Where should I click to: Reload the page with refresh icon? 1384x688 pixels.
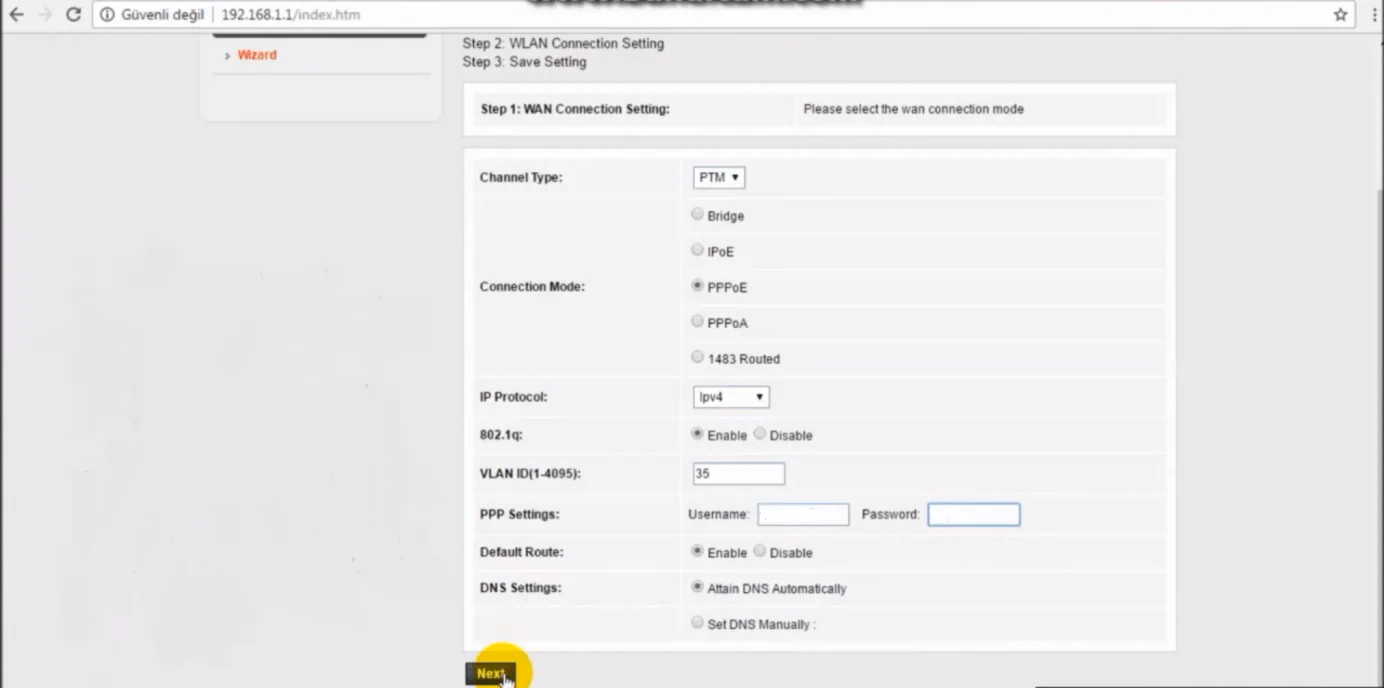tap(73, 15)
